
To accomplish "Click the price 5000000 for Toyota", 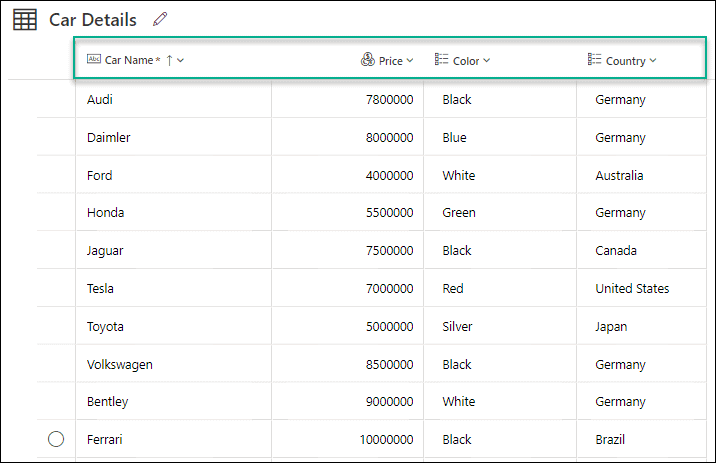I will [x=390, y=326].
